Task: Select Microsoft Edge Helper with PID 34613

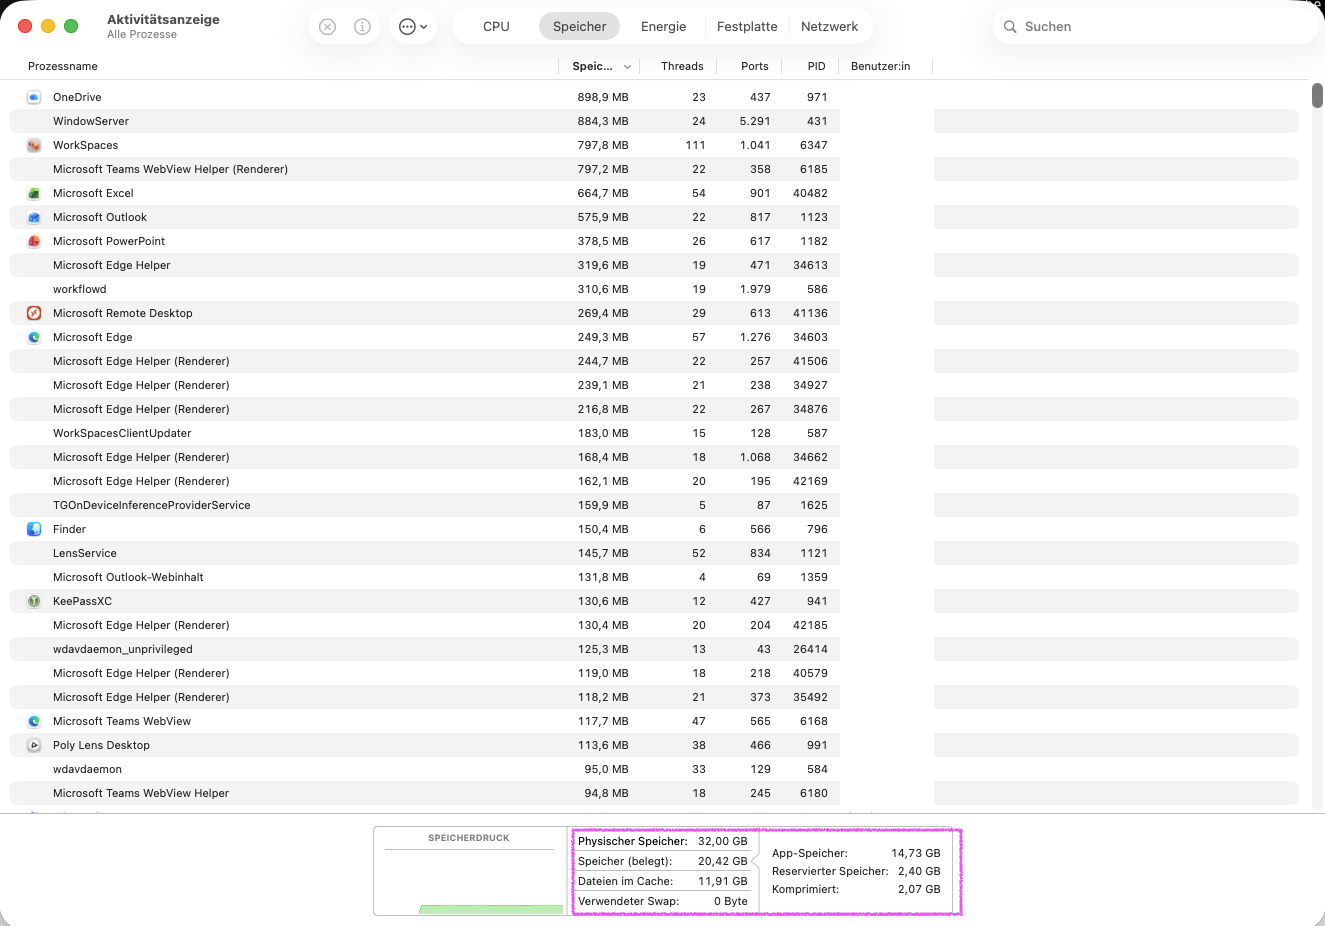Action: point(654,265)
